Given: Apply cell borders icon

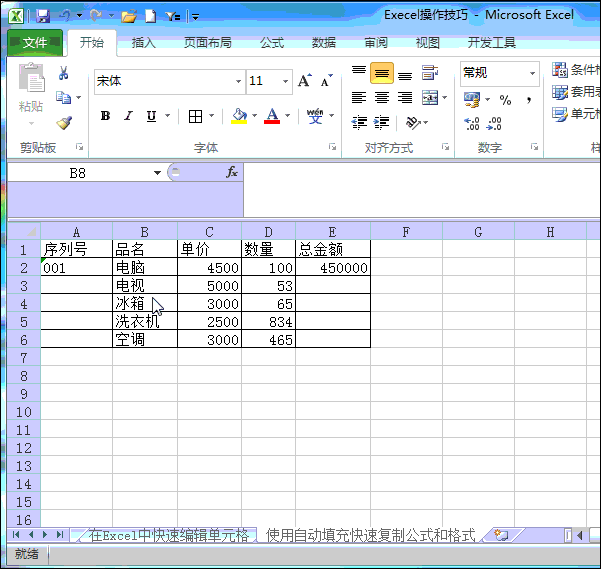Looking at the screenshot, I should coord(195,116).
